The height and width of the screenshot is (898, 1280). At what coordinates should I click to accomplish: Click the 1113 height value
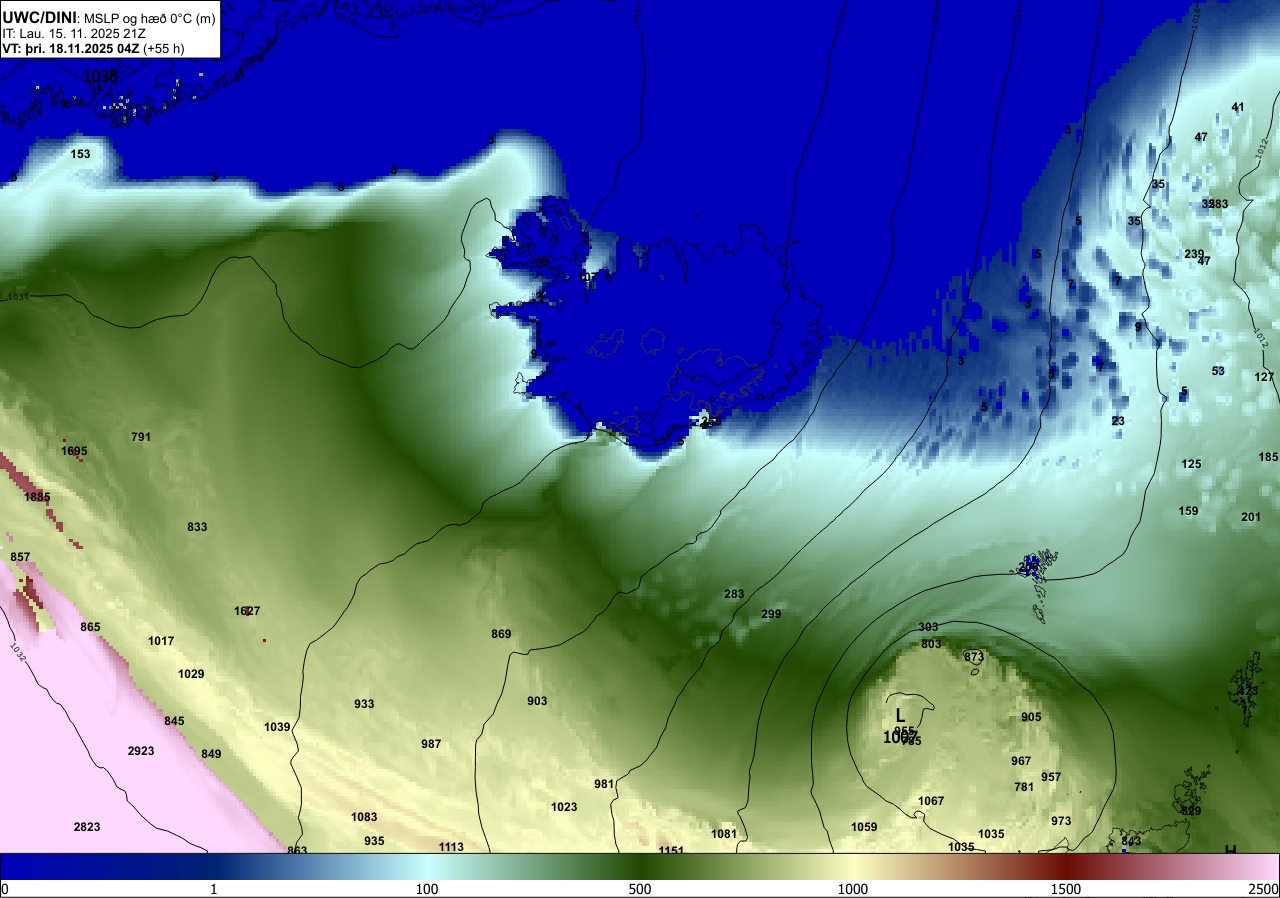click(x=451, y=847)
